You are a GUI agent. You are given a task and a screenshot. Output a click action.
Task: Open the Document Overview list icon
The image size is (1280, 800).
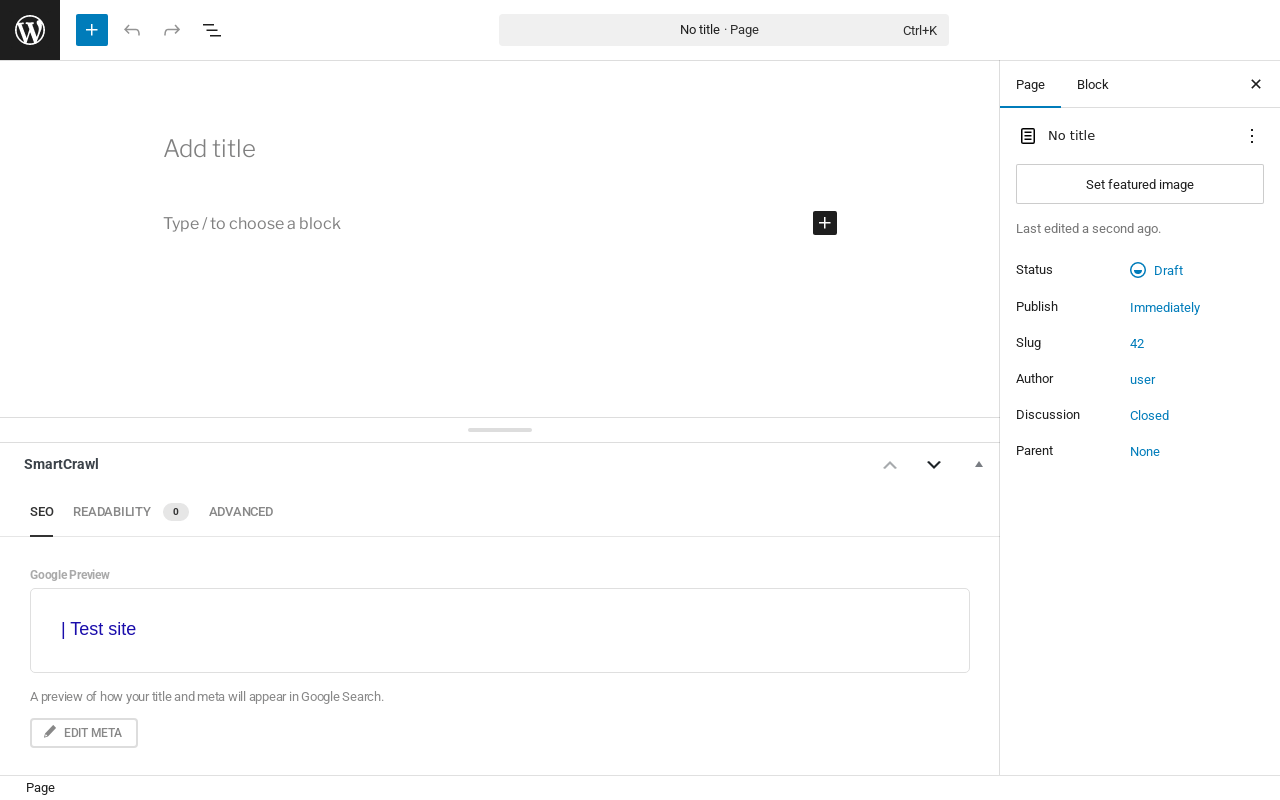tap(212, 30)
